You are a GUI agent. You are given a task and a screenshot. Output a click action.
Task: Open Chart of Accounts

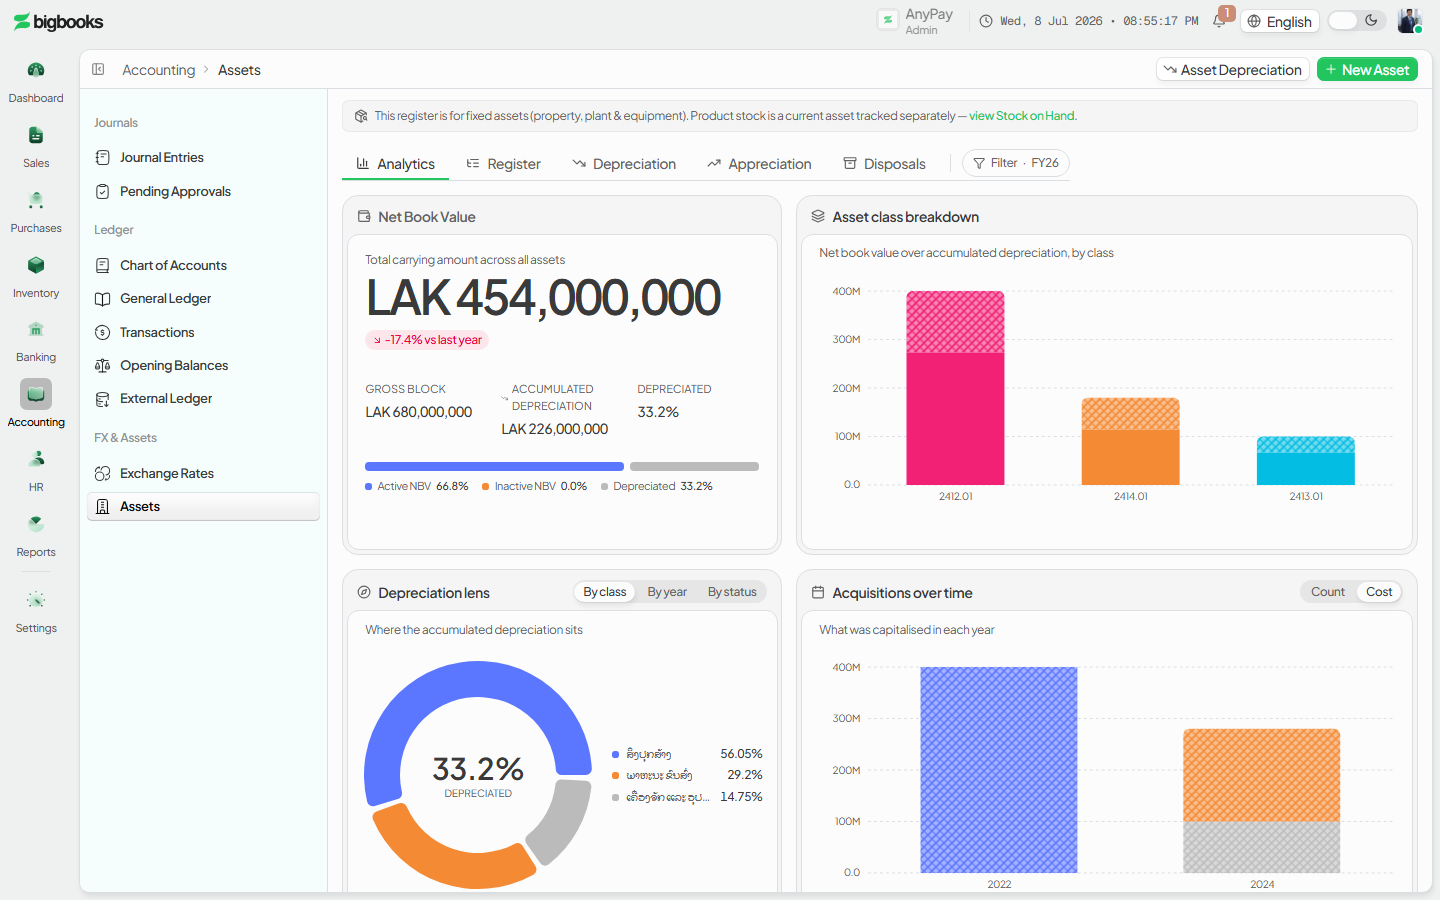click(203, 265)
